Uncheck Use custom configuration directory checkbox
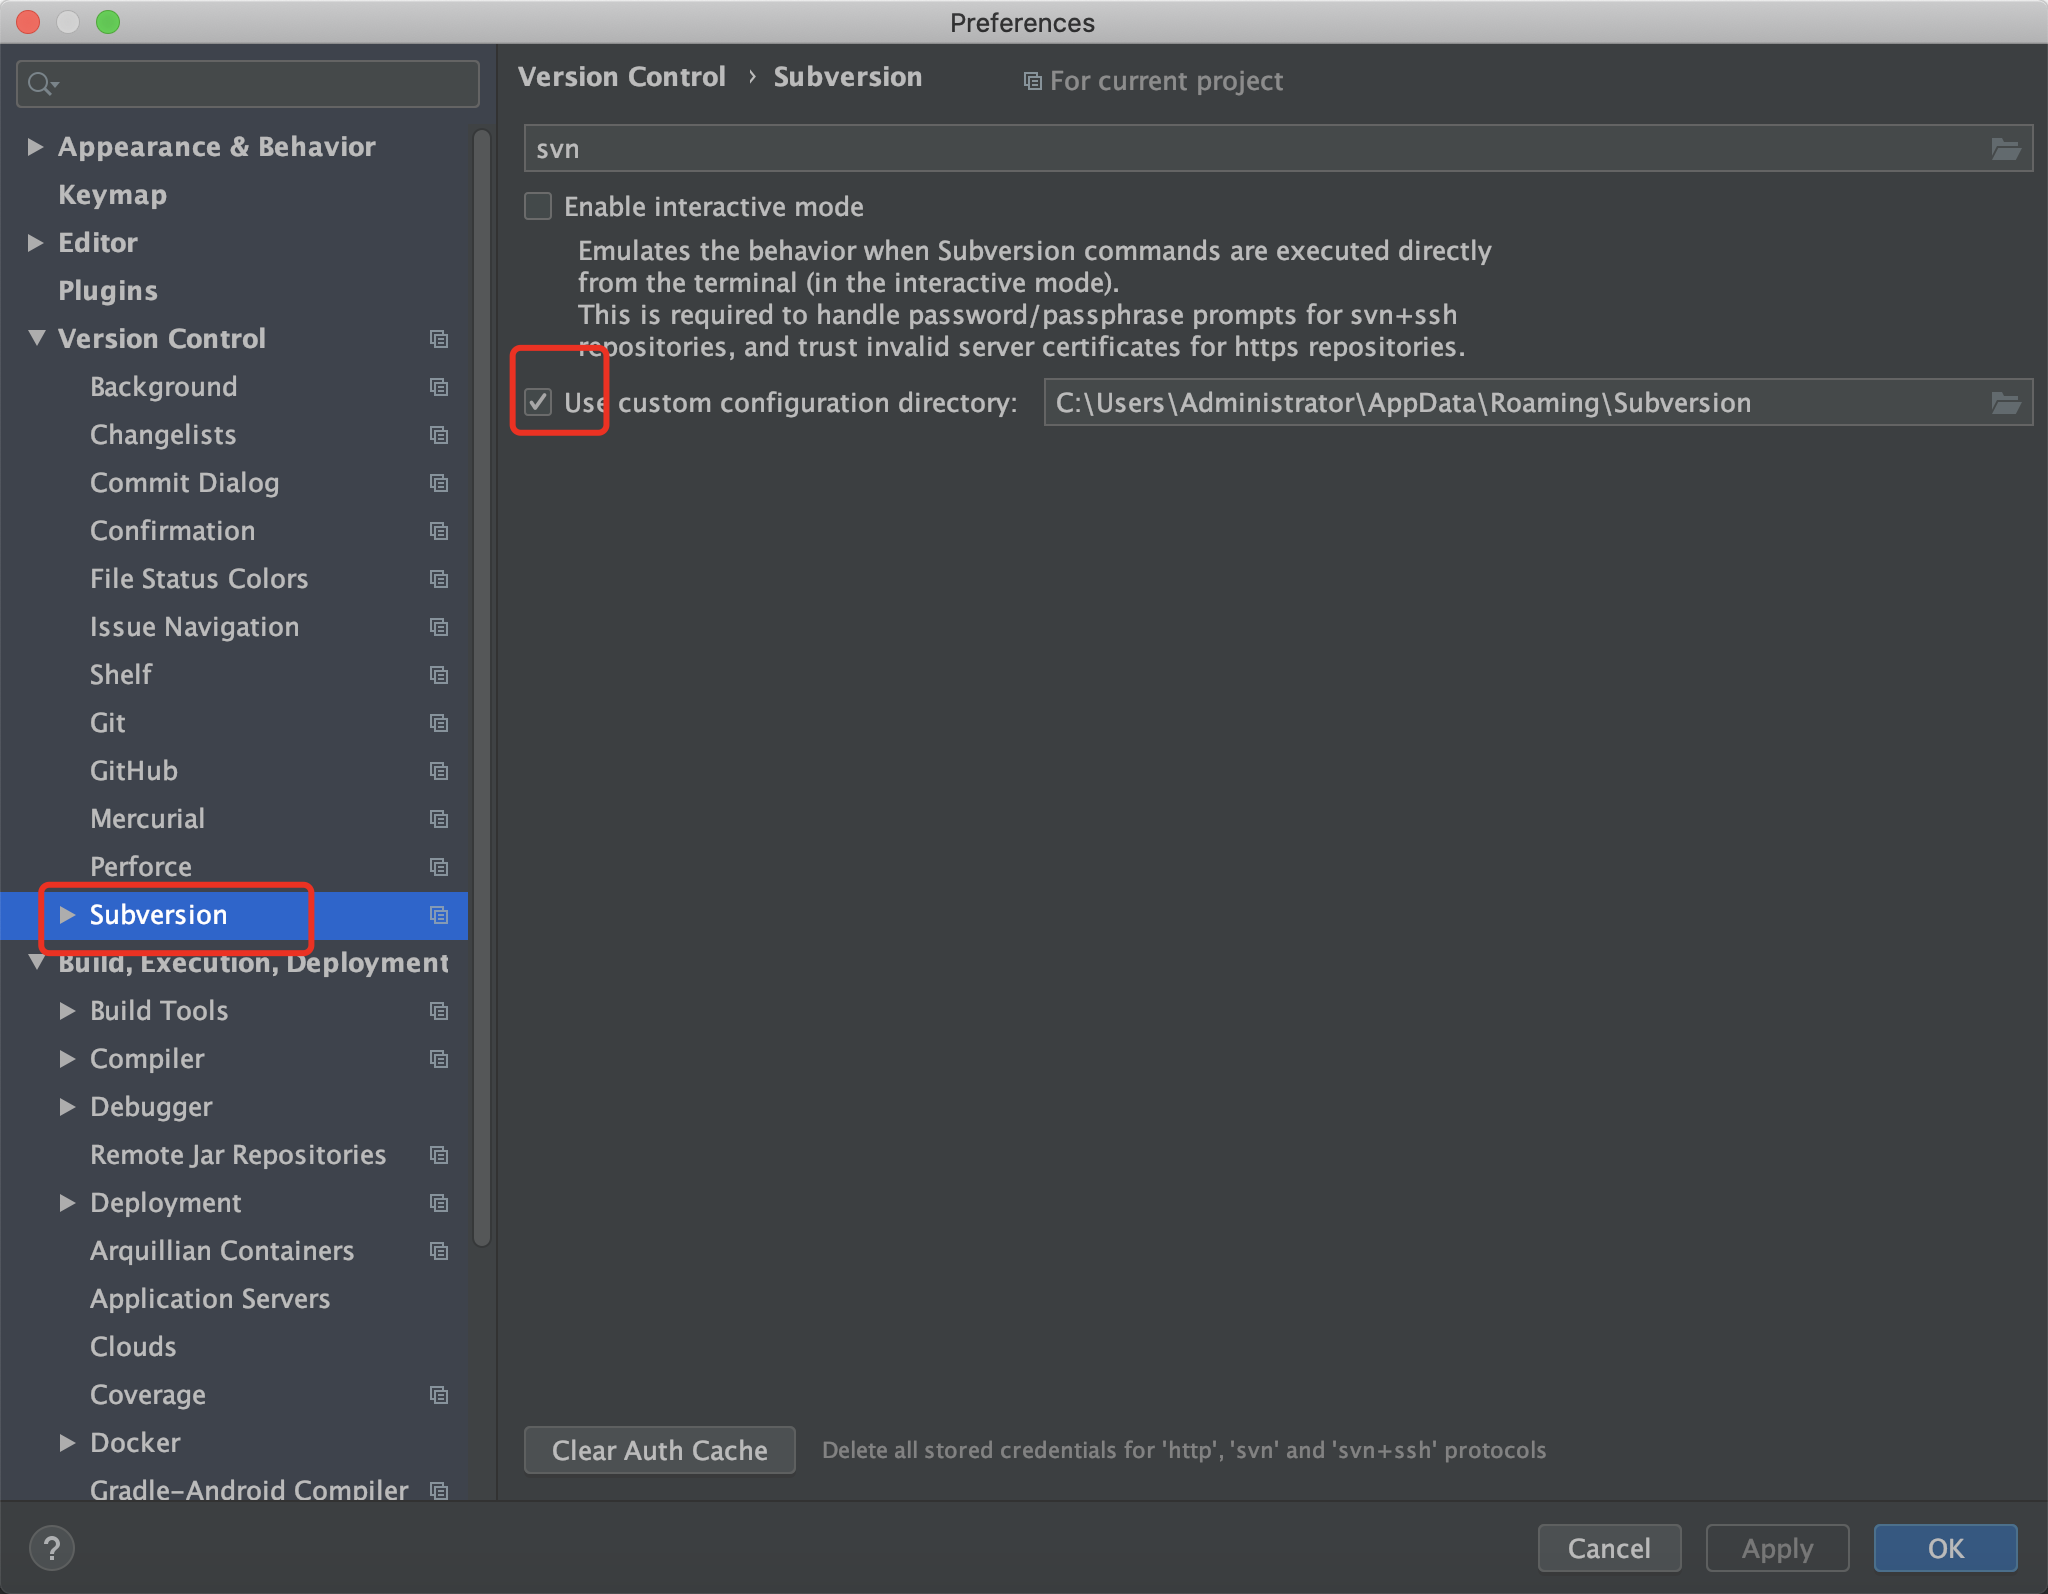The image size is (2048, 1594). click(538, 403)
